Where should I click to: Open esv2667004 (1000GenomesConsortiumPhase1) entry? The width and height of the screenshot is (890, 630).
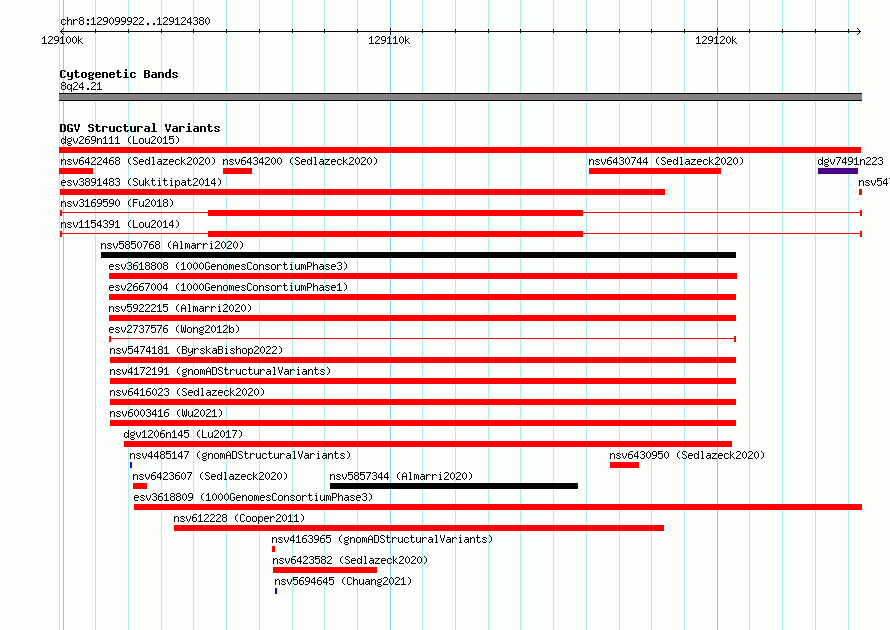422,297
